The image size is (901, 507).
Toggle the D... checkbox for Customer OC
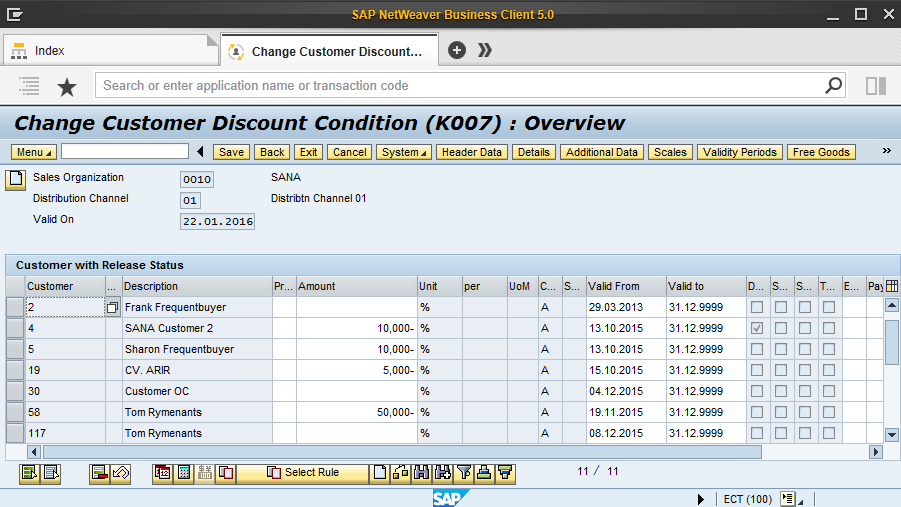[x=757, y=391]
